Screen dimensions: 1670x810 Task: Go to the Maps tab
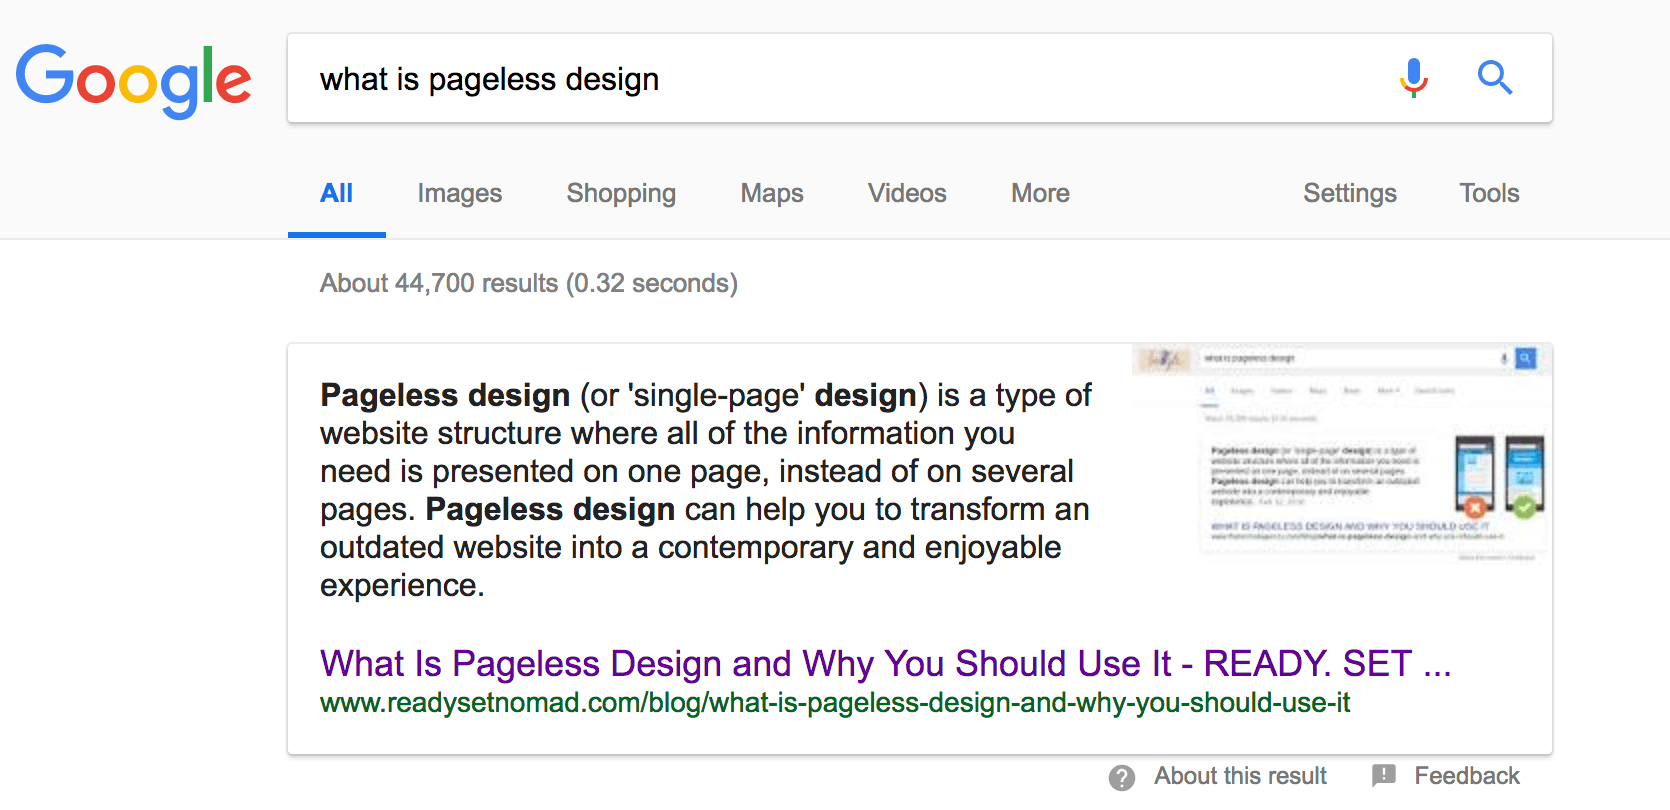coord(772,194)
